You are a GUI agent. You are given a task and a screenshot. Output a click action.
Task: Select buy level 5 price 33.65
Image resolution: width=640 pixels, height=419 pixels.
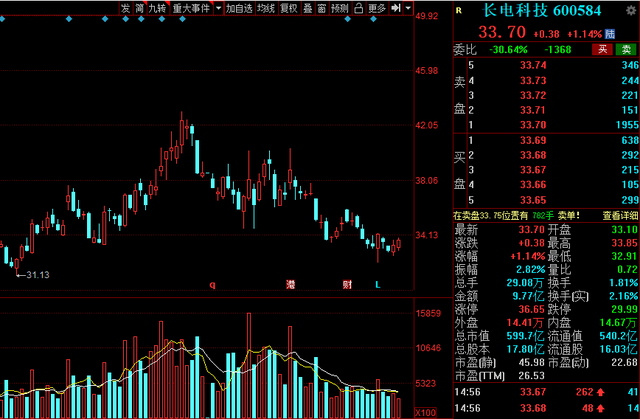(533, 200)
